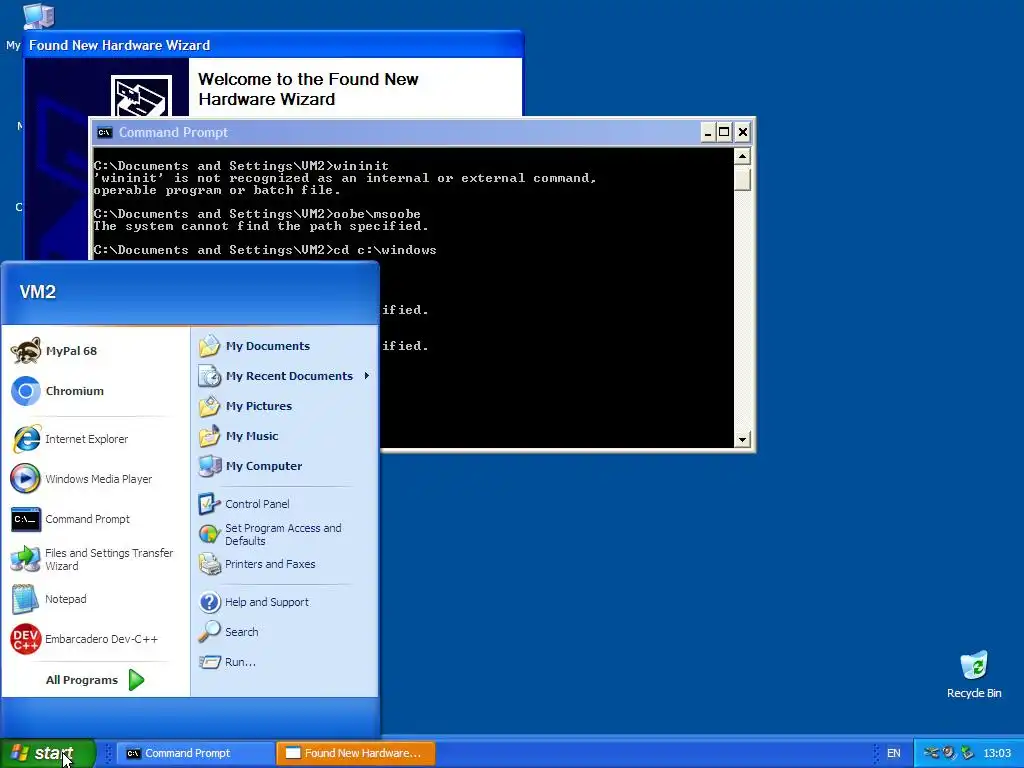The height and width of the screenshot is (768, 1024).
Task: Minimize the Command Prompt window
Action: tap(708, 133)
